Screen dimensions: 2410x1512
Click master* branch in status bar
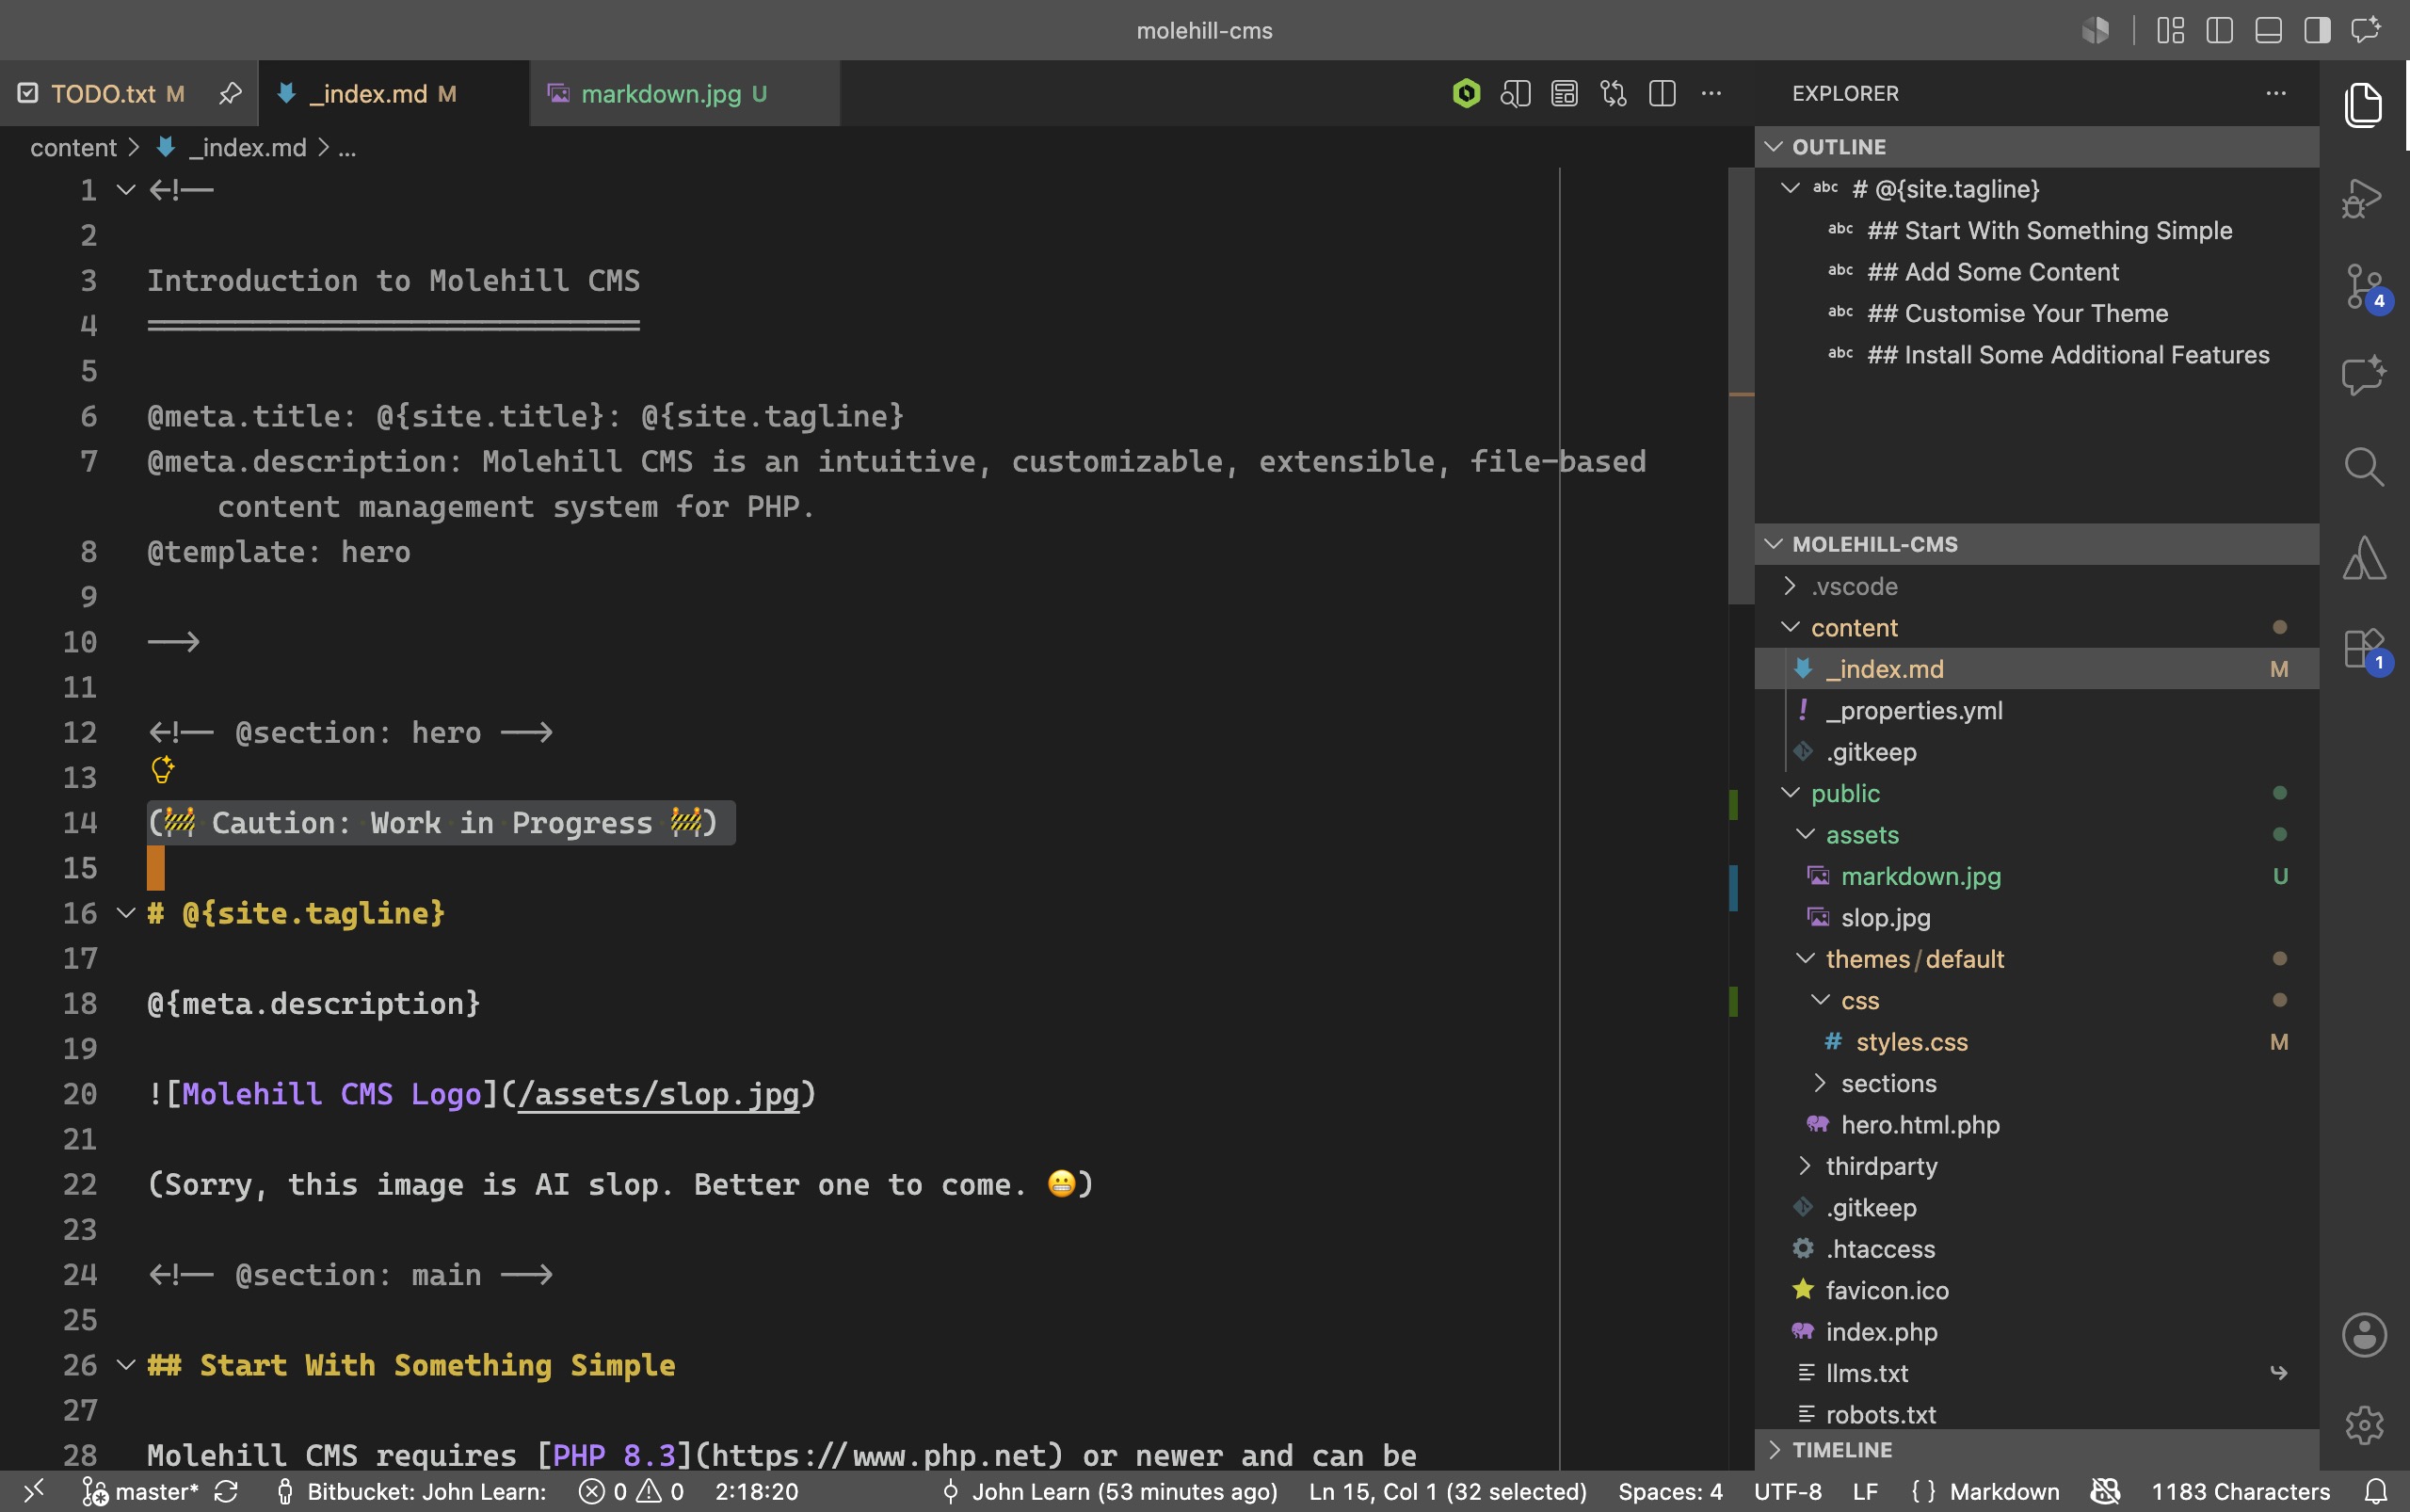tap(140, 1491)
